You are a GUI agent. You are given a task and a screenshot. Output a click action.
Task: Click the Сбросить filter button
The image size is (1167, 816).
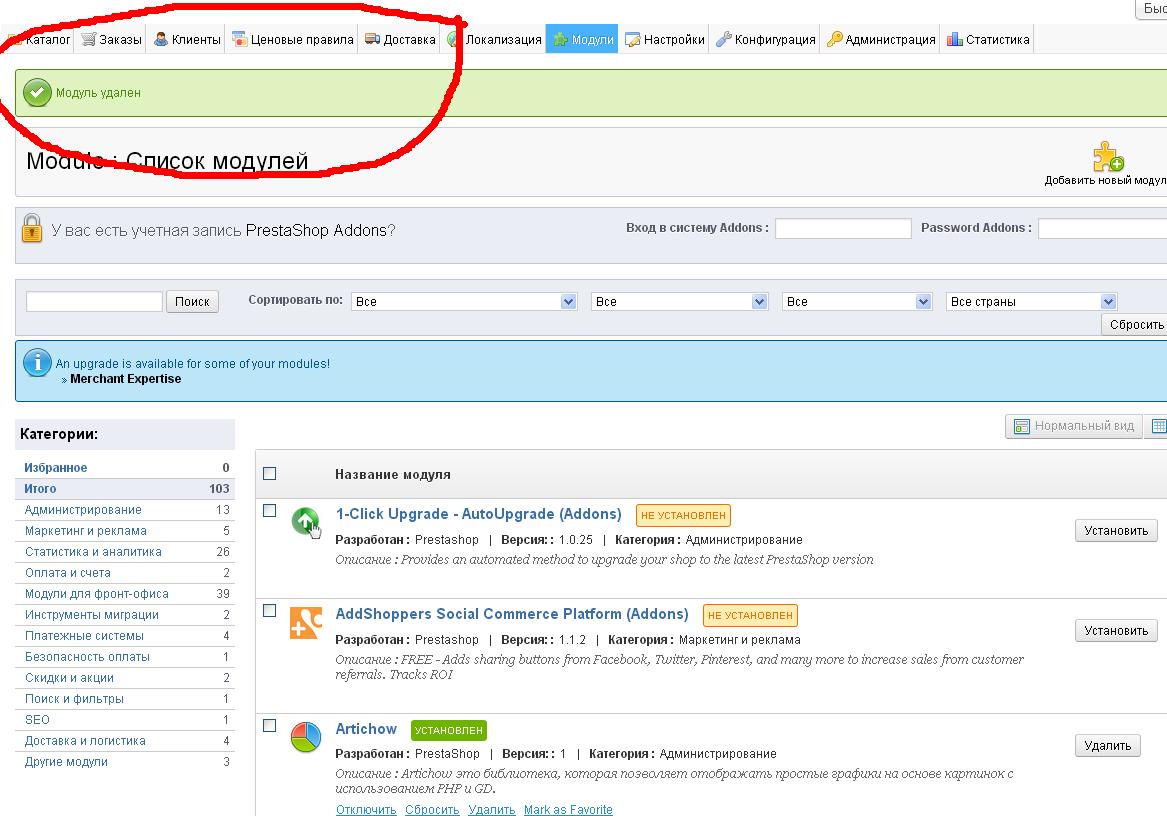point(1134,325)
